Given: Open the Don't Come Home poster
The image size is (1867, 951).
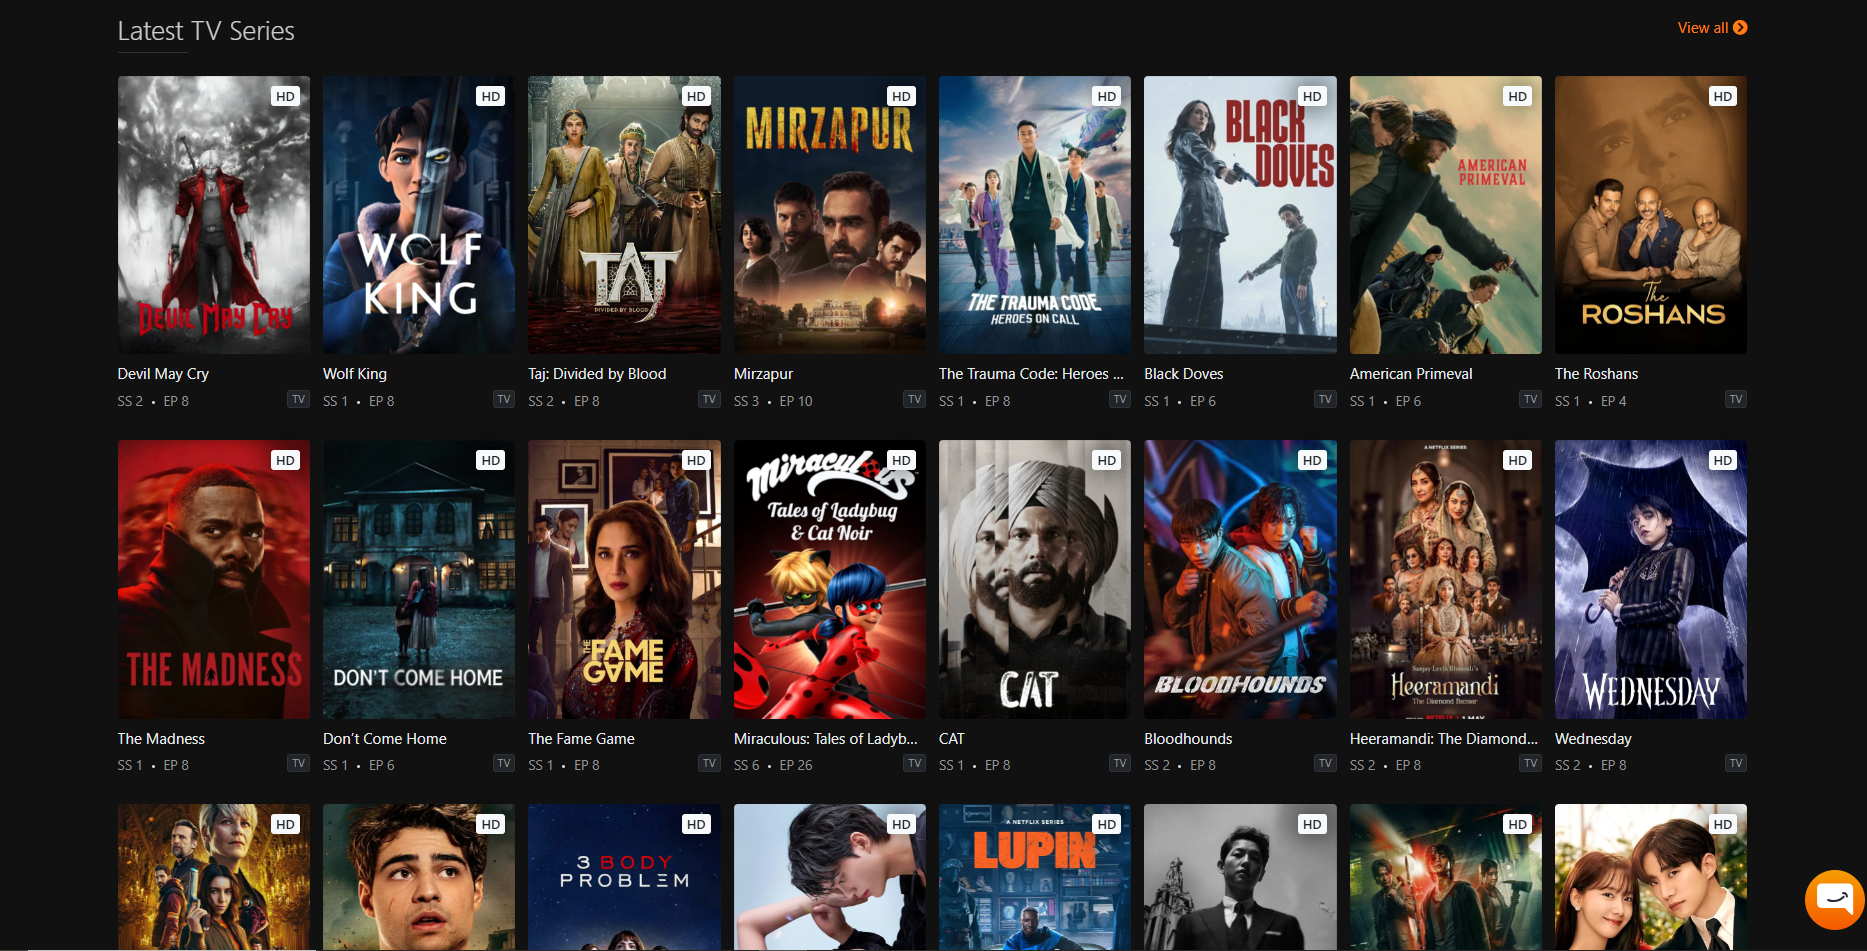Looking at the screenshot, I should (419, 579).
